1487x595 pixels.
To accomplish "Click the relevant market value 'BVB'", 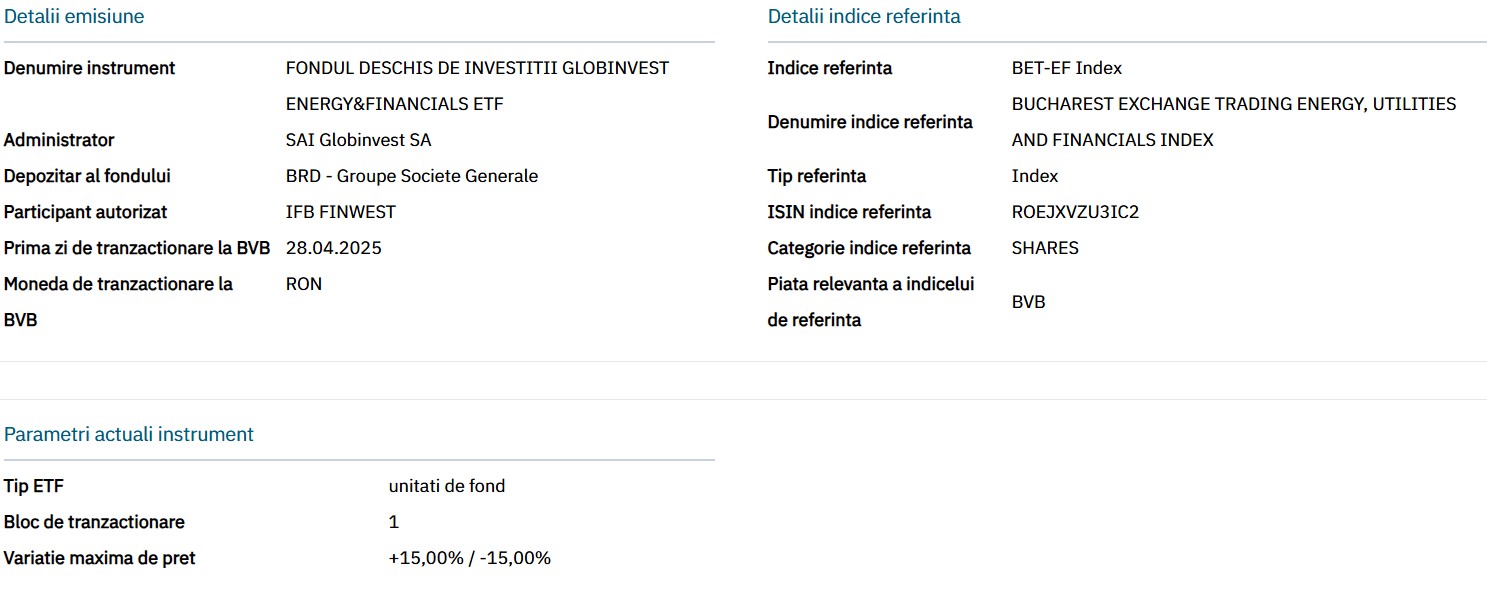I will [x=1028, y=303].
